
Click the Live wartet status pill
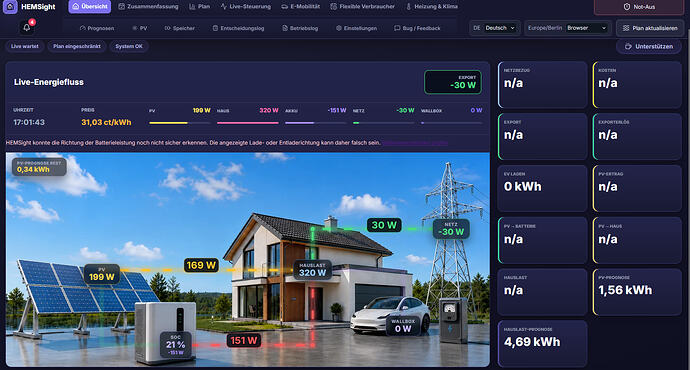(x=25, y=46)
